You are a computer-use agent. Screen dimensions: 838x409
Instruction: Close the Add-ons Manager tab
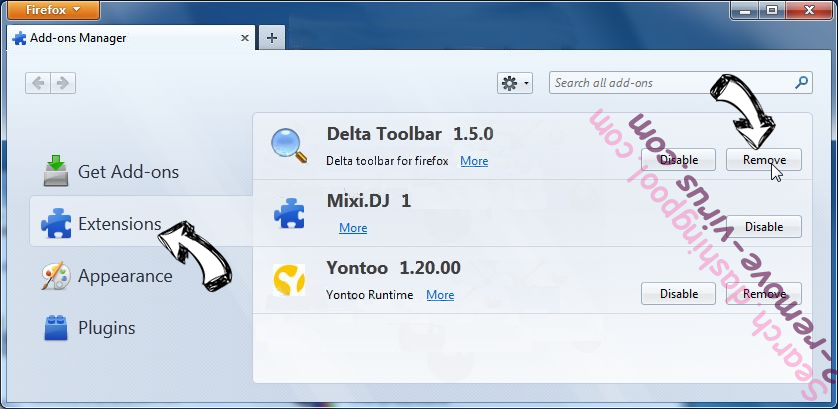tap(245, 38)
